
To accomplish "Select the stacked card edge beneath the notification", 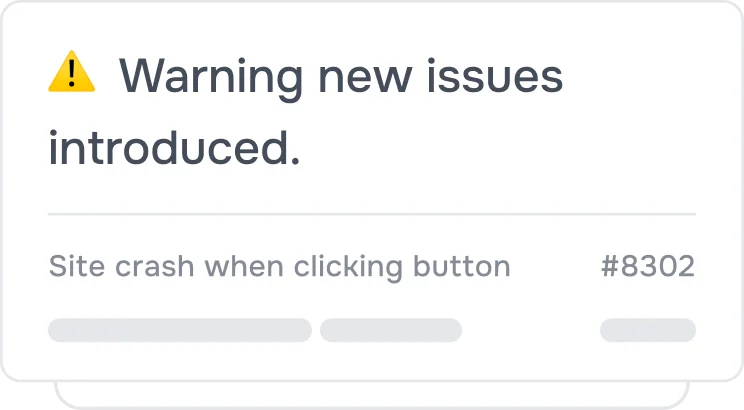I will (x=372, y=393).
